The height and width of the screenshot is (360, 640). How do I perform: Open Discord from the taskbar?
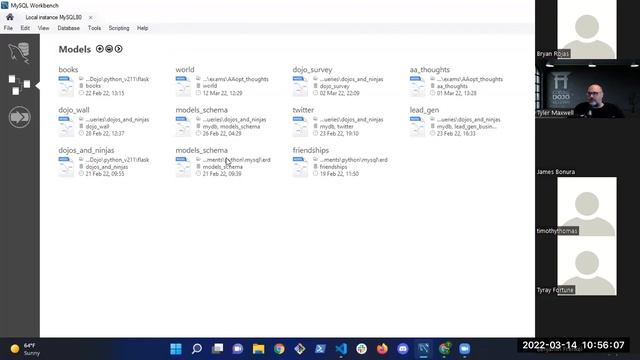click(403, 349)
